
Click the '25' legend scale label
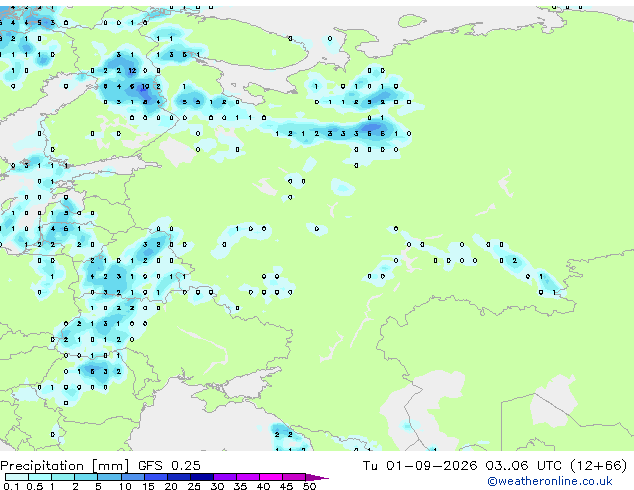(x=194, y=486)
